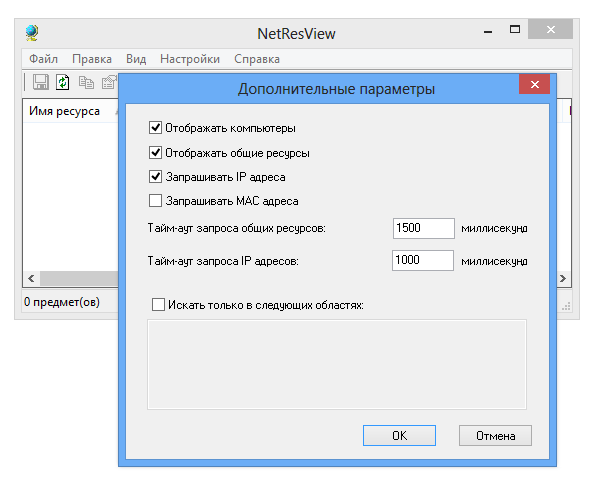Confirm the dialog with OK button

399,436
